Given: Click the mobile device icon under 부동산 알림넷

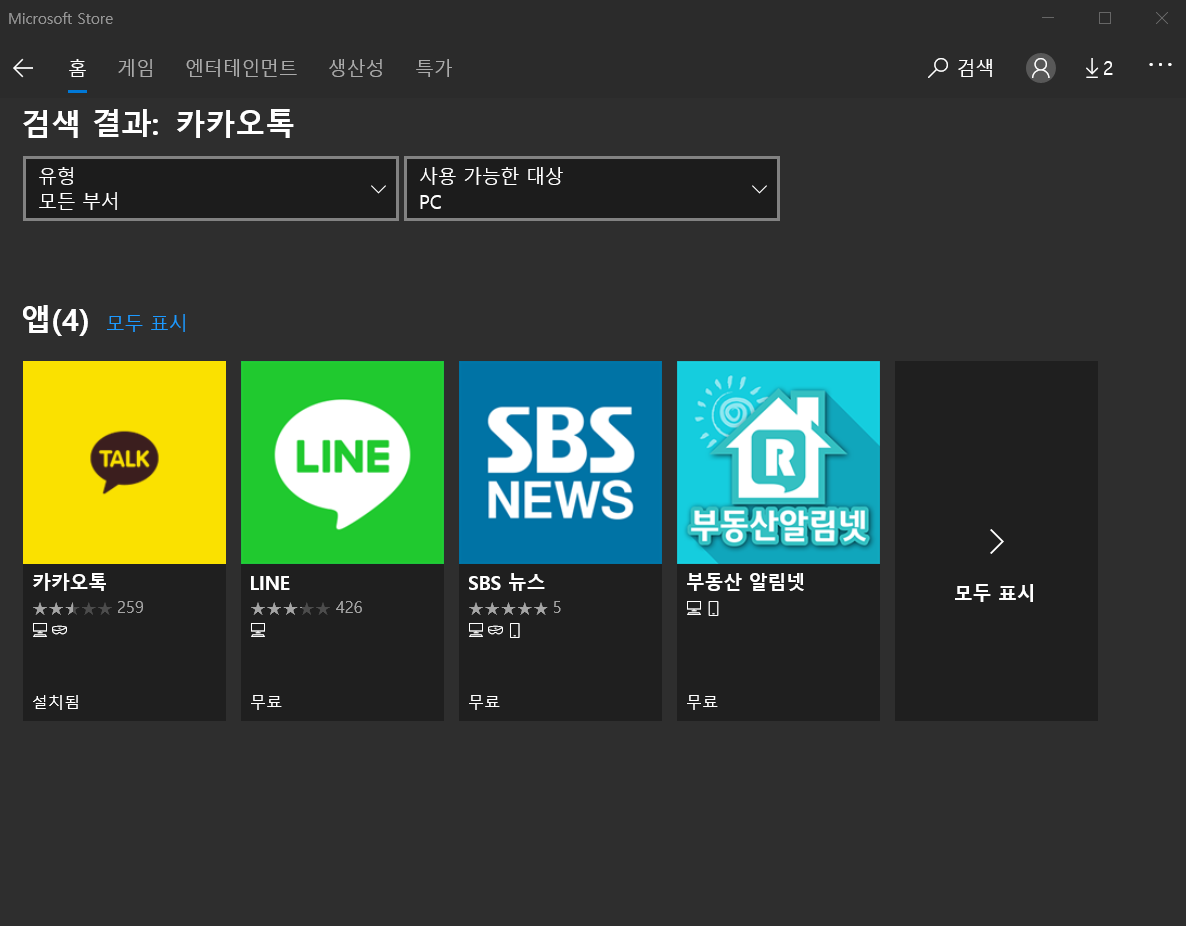Looking at the screenshot, I should [713, 608].
